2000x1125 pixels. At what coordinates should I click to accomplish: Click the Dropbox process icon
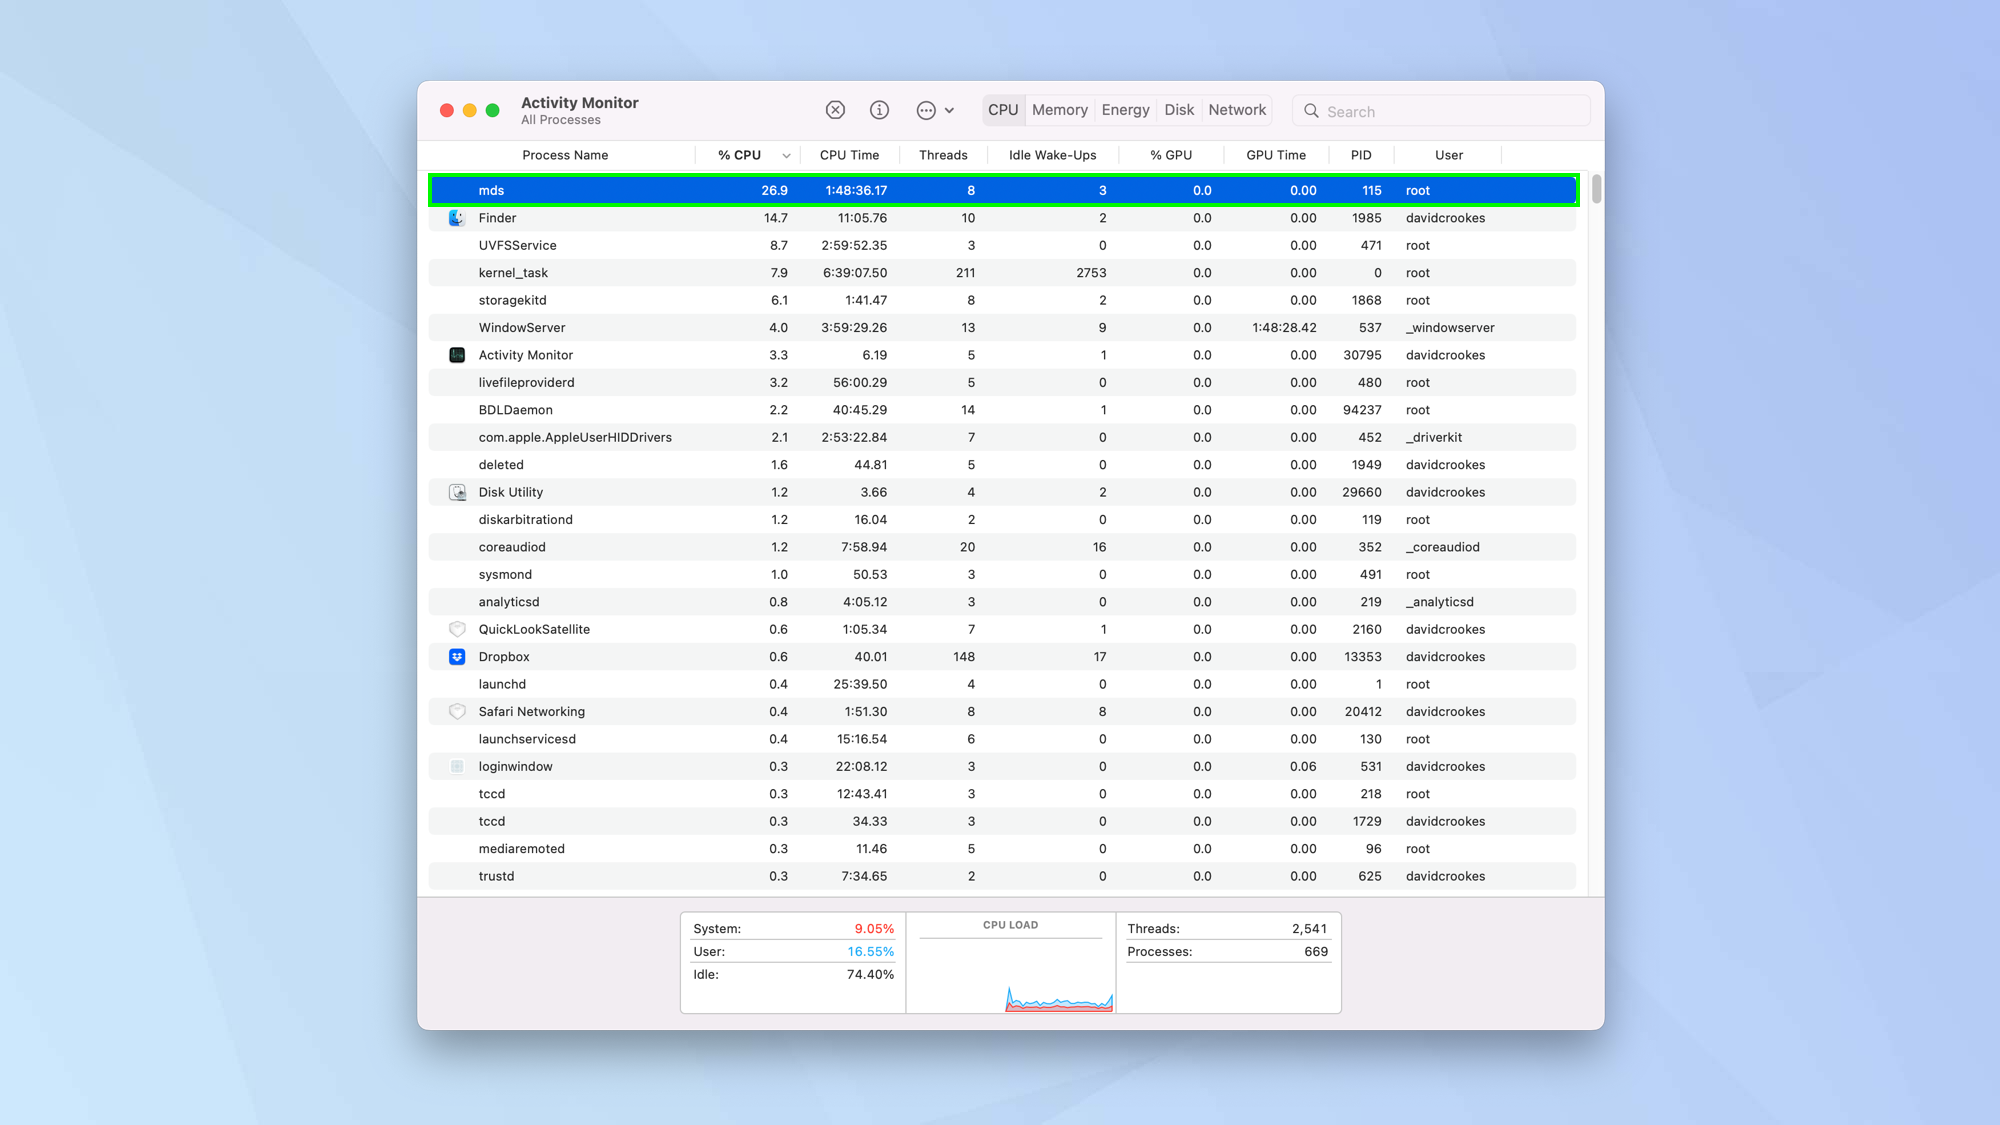457,657
